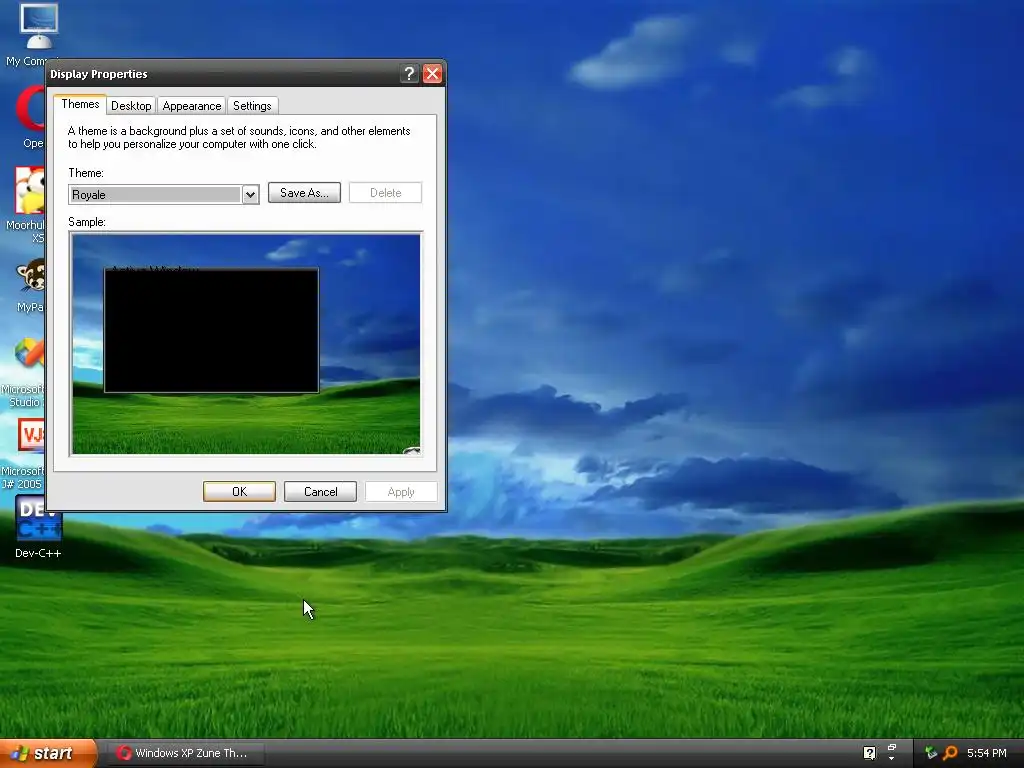Switch to the Appearance tab

192,106
